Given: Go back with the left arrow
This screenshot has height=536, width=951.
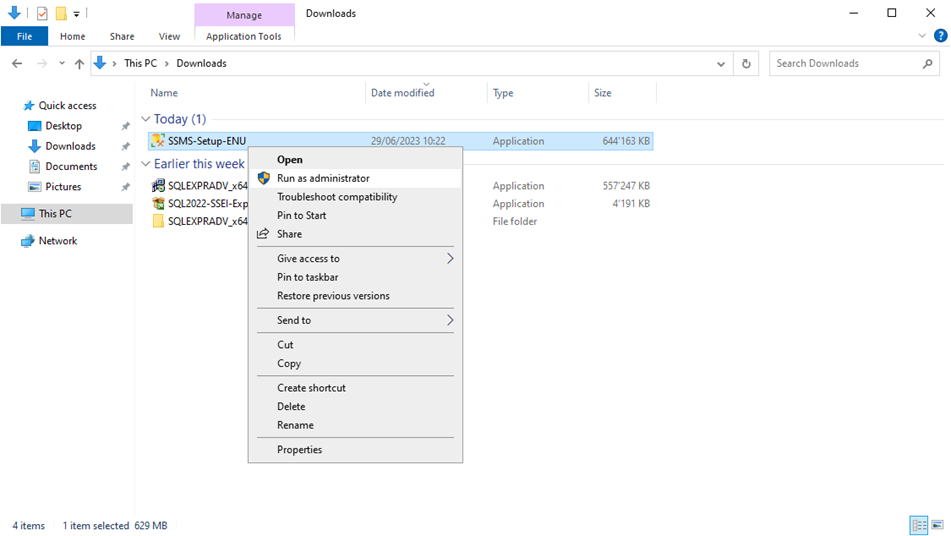Looking at the screenshot, I should coord(17,63).
